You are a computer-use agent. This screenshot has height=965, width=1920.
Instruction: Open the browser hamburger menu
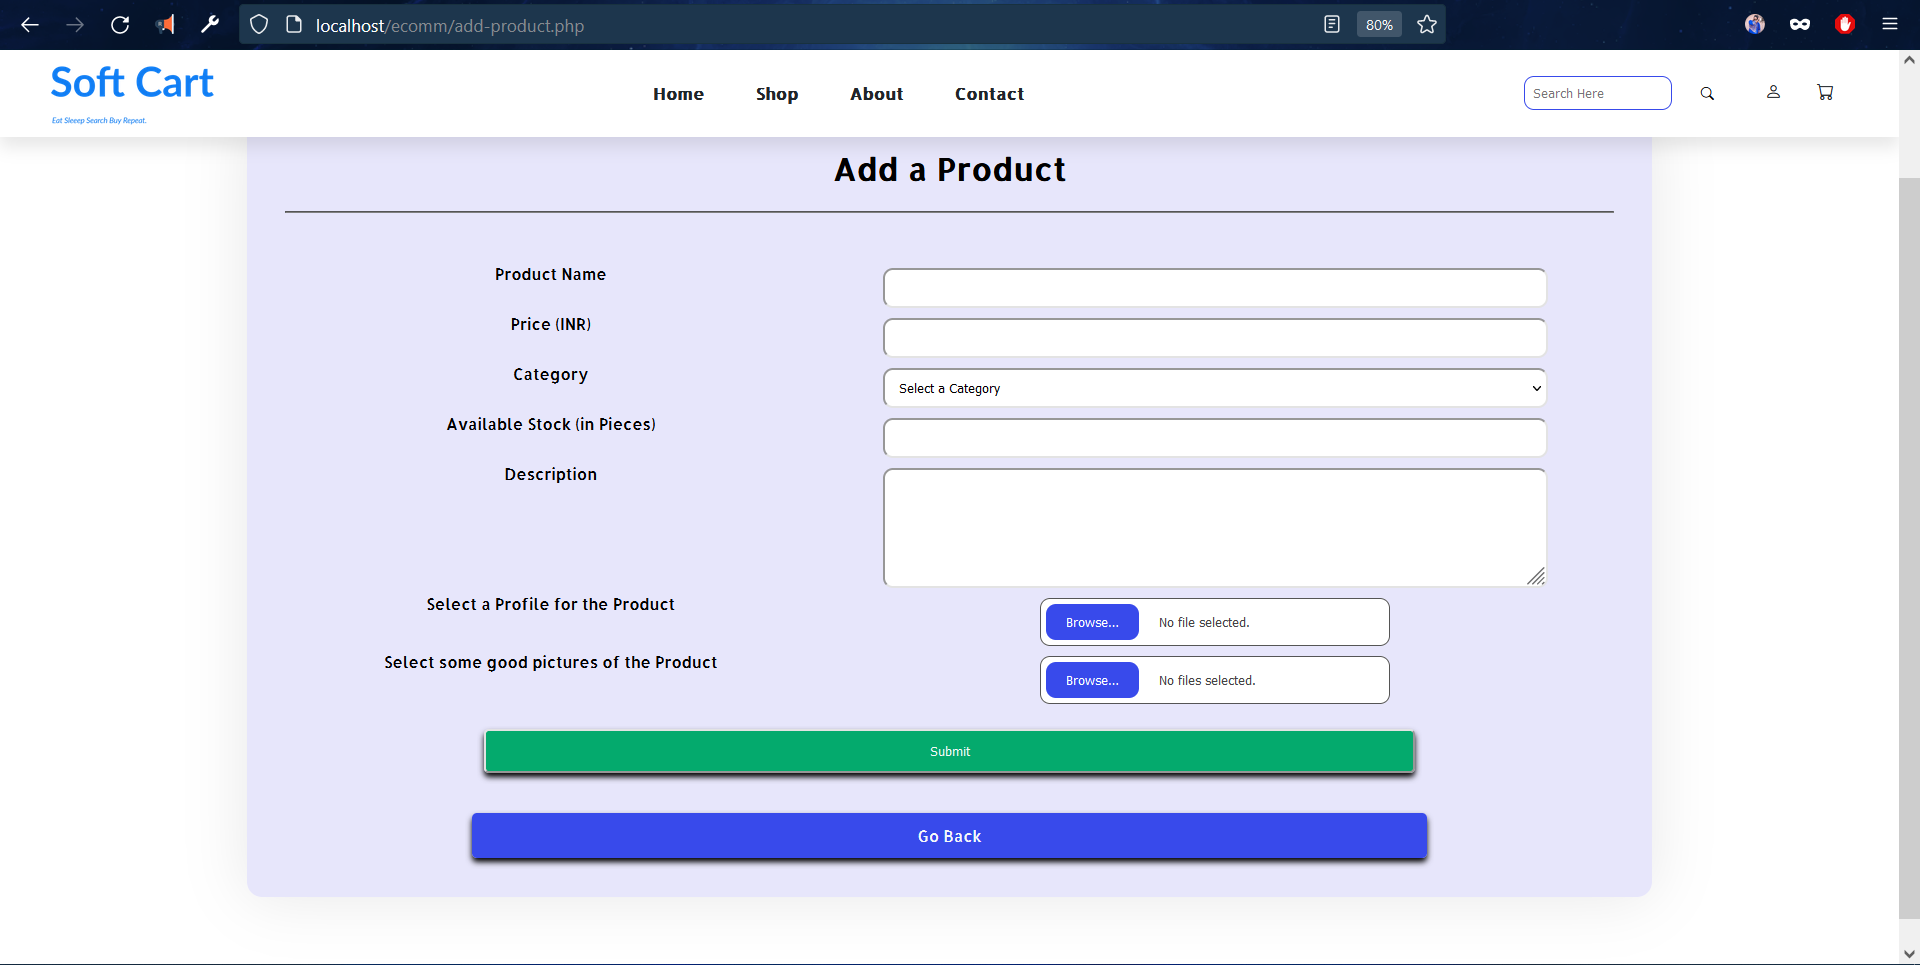click(1890, 24)
